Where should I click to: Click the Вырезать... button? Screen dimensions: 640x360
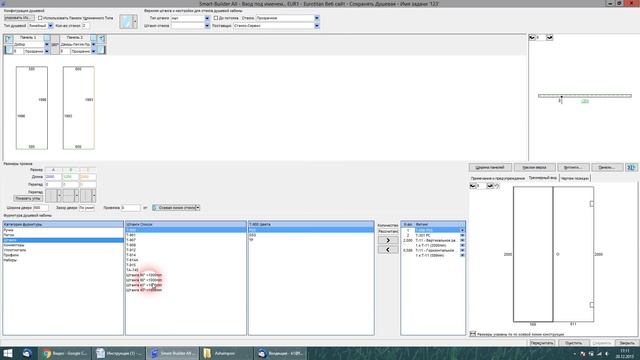[573, 167]
